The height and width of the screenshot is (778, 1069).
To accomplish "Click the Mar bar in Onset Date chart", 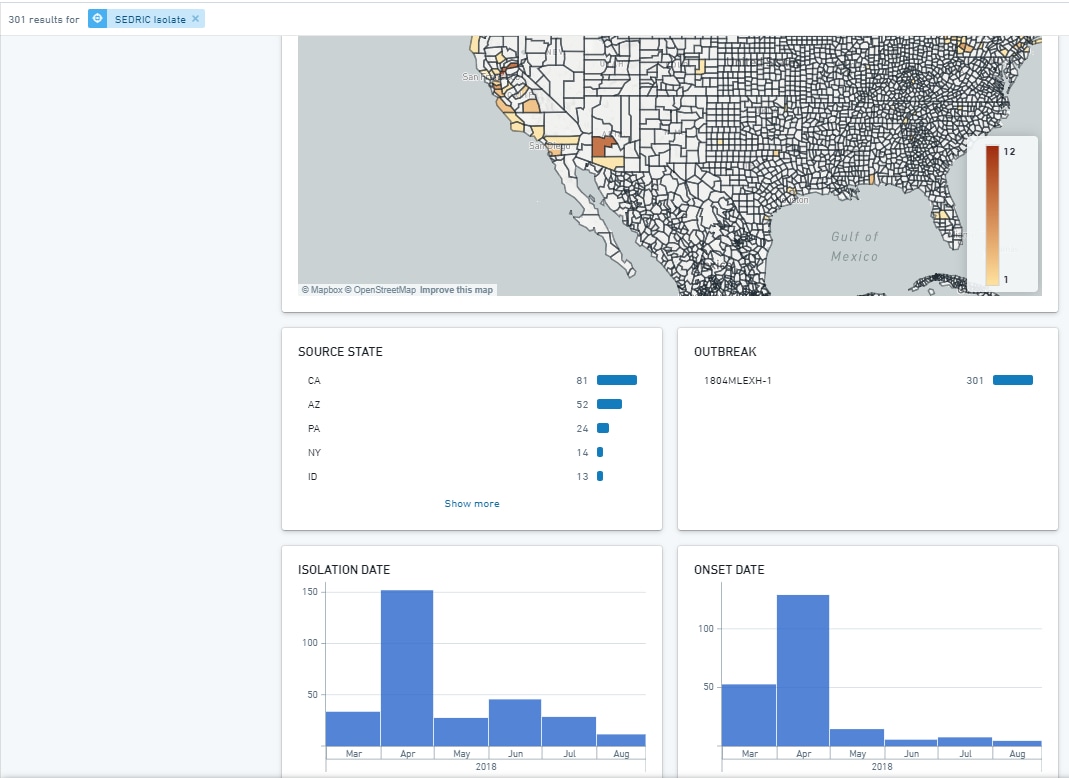I will [x=749, y=715].
